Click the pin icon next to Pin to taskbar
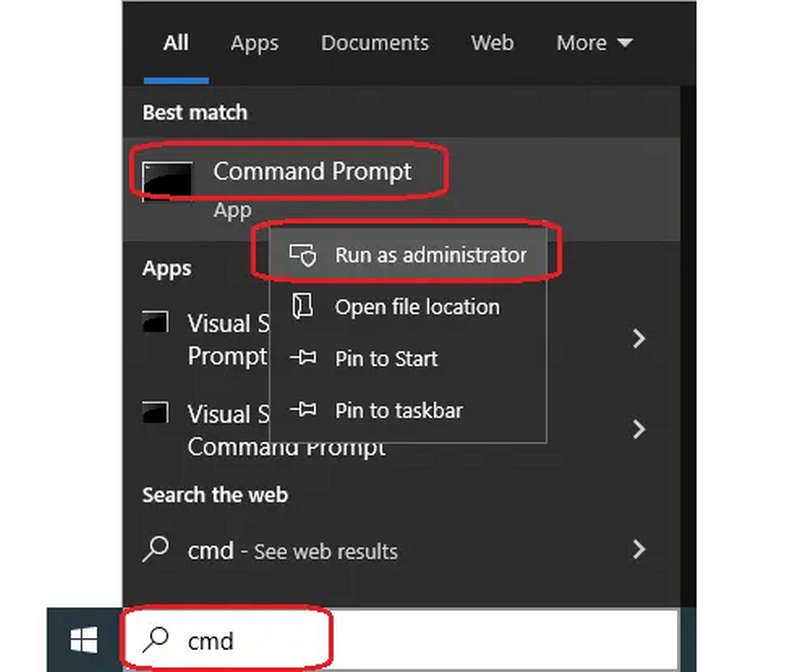 [303, 409]
